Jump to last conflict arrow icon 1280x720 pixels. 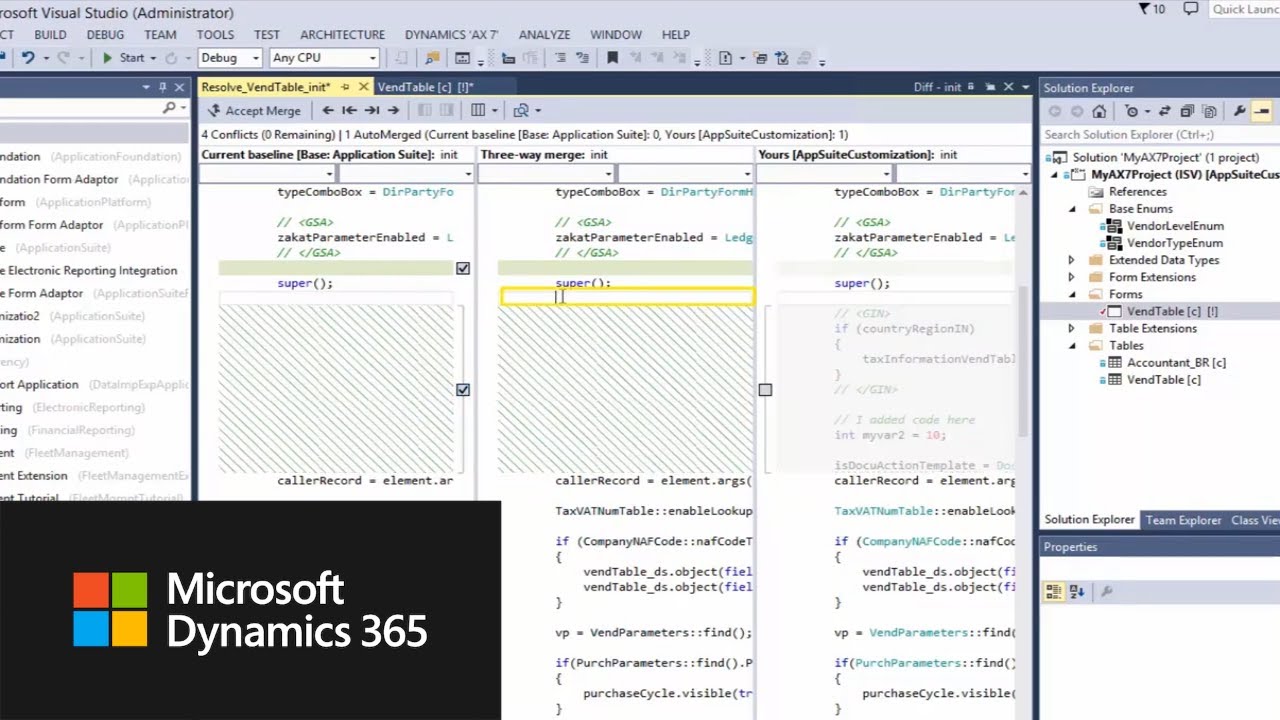(x=371, y=111)
